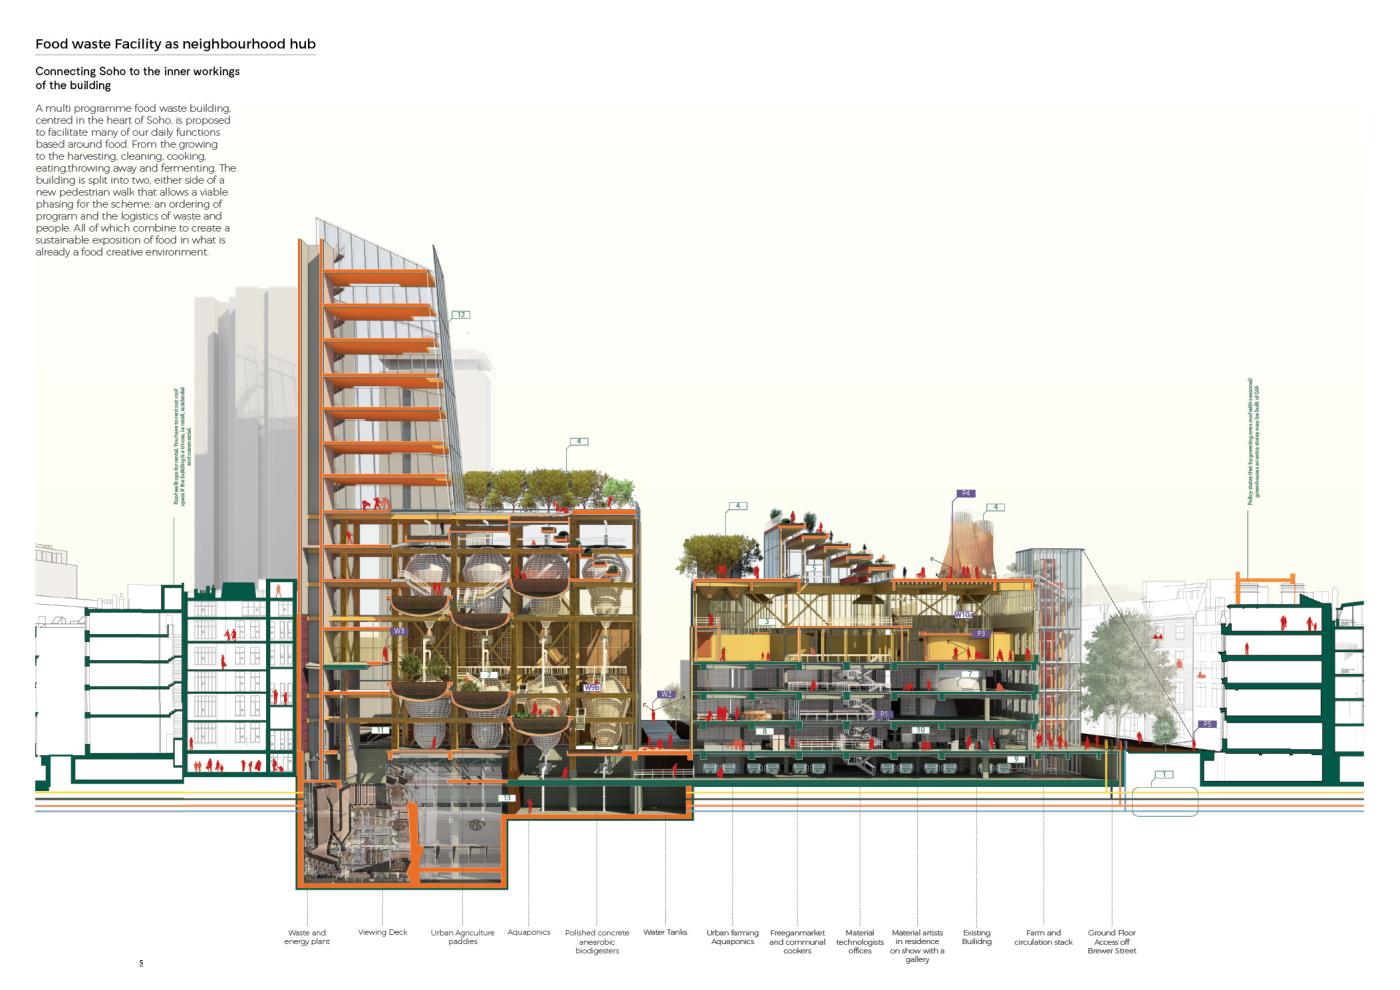Click the '1' tag above the underground tunnel
1400x990 pixels.
[1163, 775]
